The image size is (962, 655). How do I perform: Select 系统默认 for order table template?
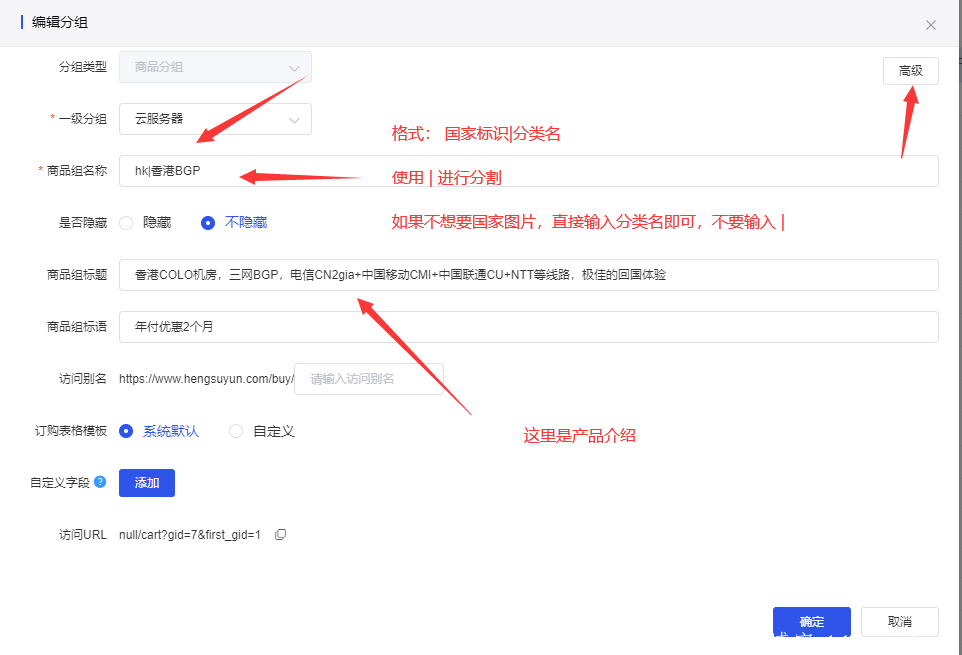click(x=126, y=431)
